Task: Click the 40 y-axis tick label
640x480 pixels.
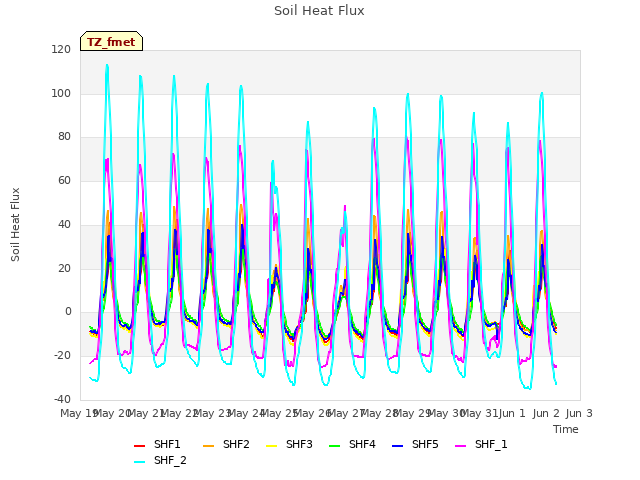Action: tap(64, 224)
